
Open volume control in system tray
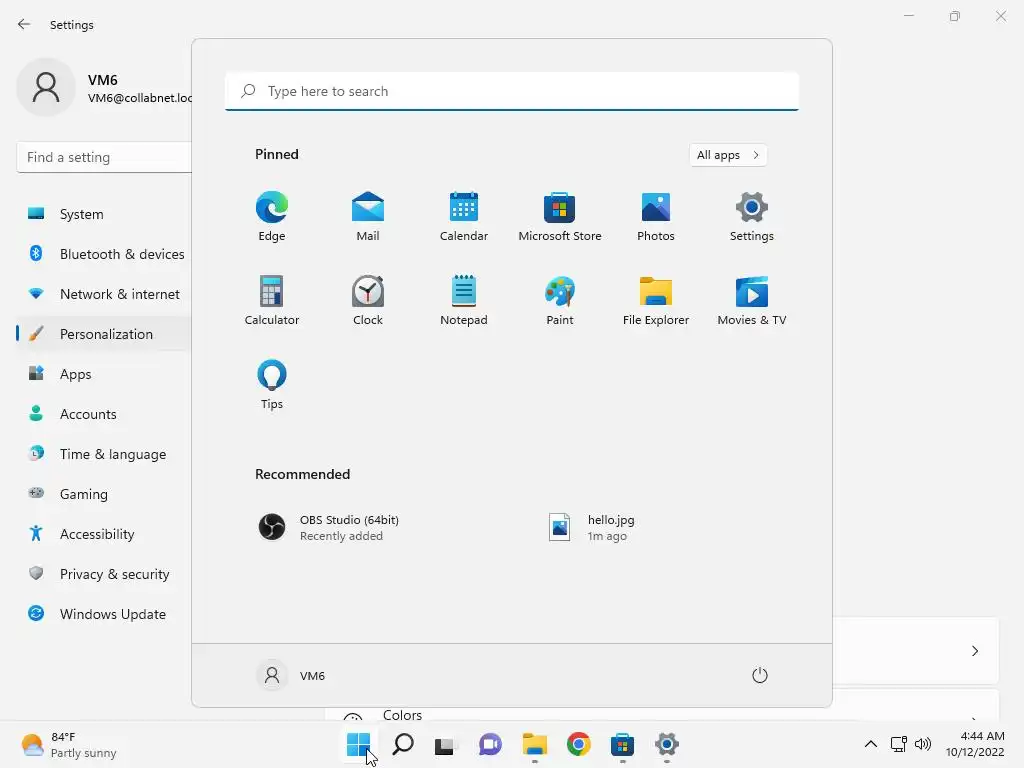click(923, 744)
